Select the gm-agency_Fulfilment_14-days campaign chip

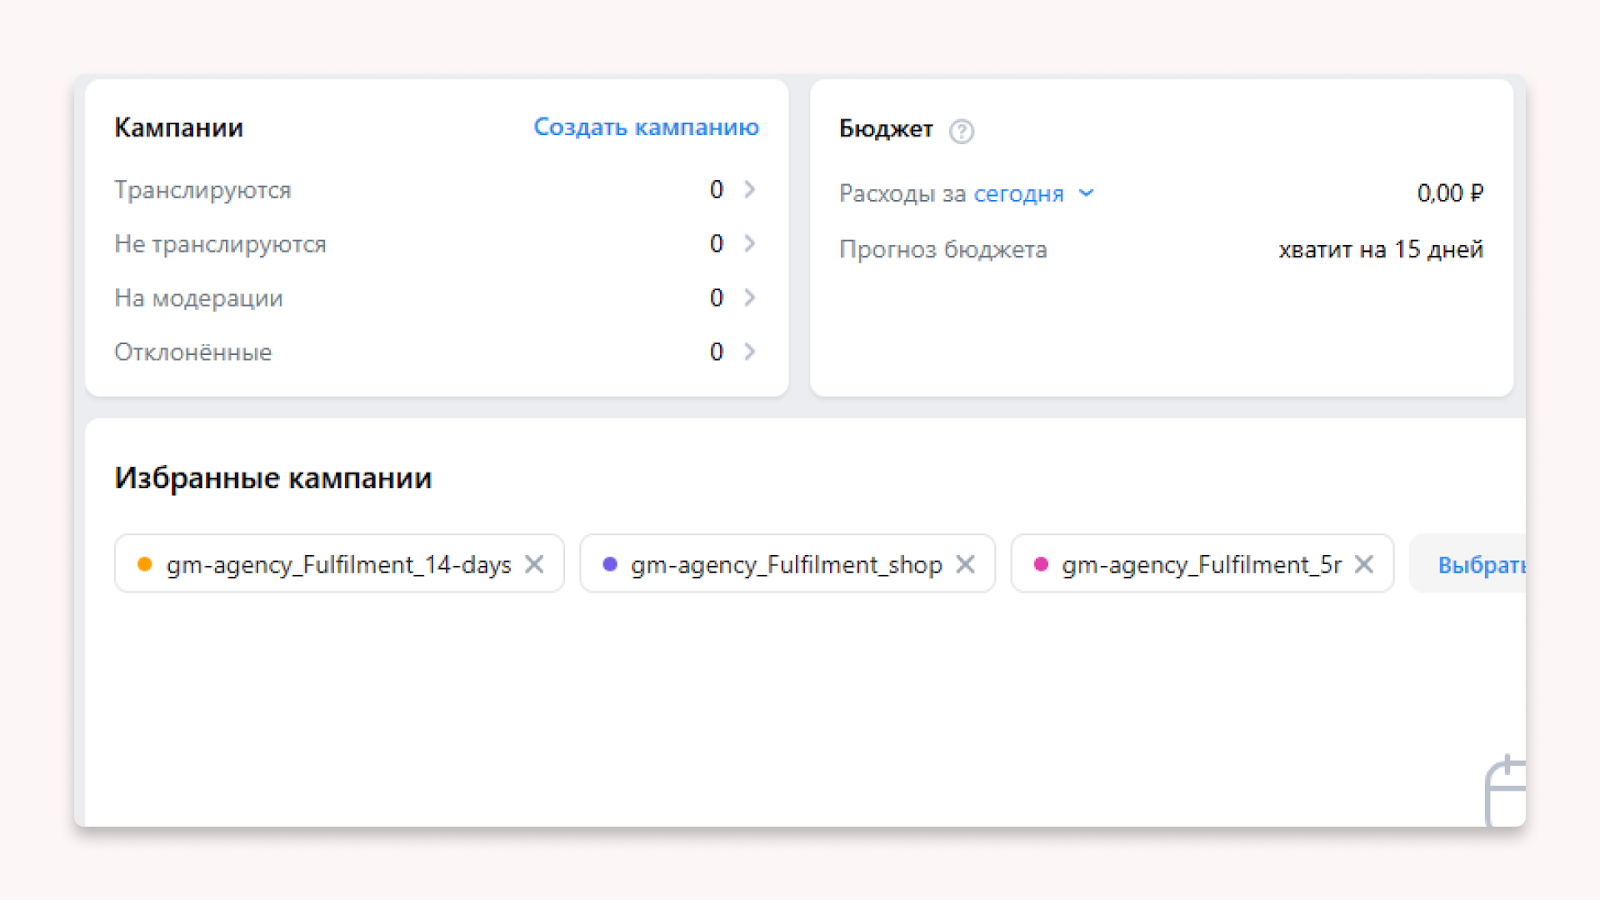point(338,565)
